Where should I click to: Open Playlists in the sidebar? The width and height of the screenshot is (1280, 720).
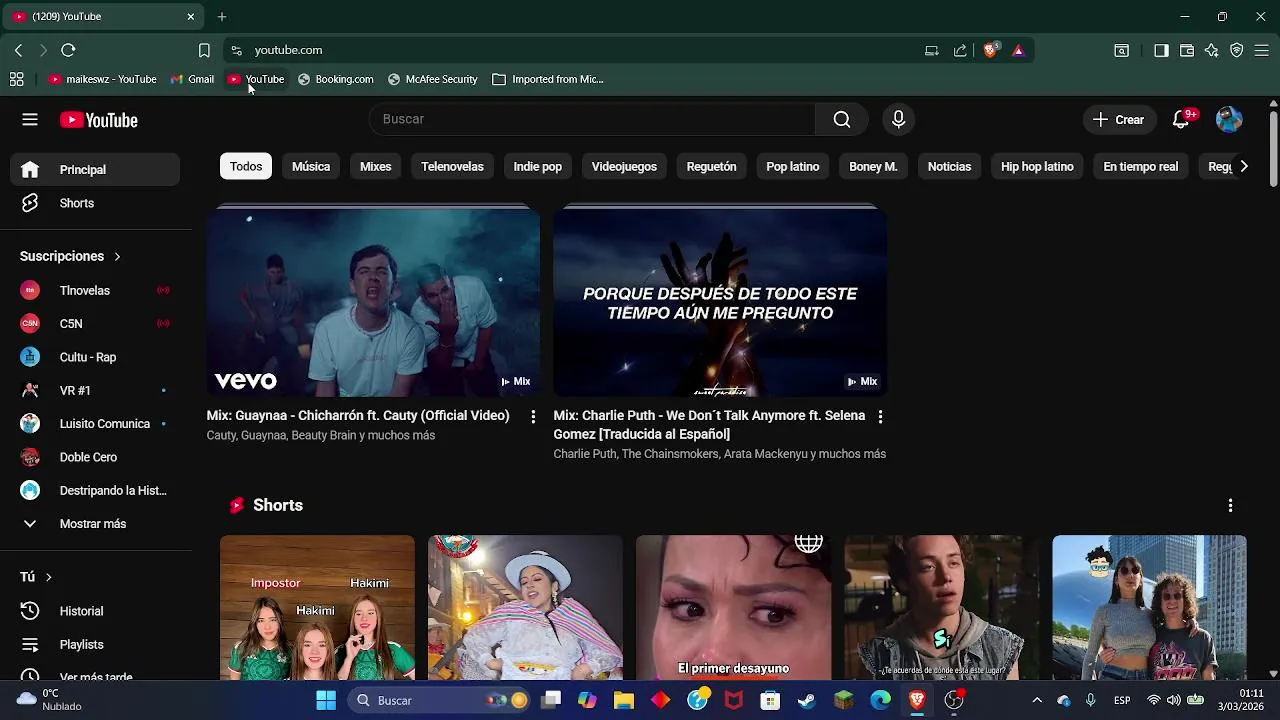click(95, 645)
